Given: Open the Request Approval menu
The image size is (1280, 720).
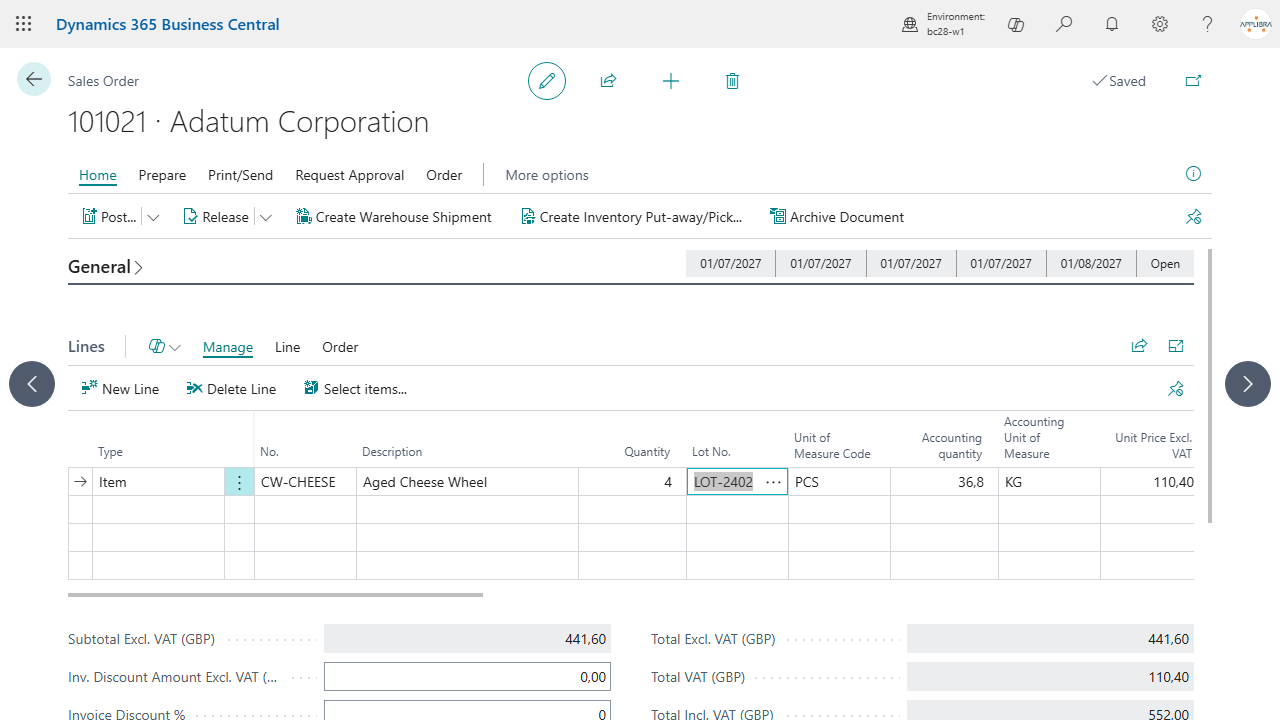Looking at the screenshot, I should [x=350, y=175].
